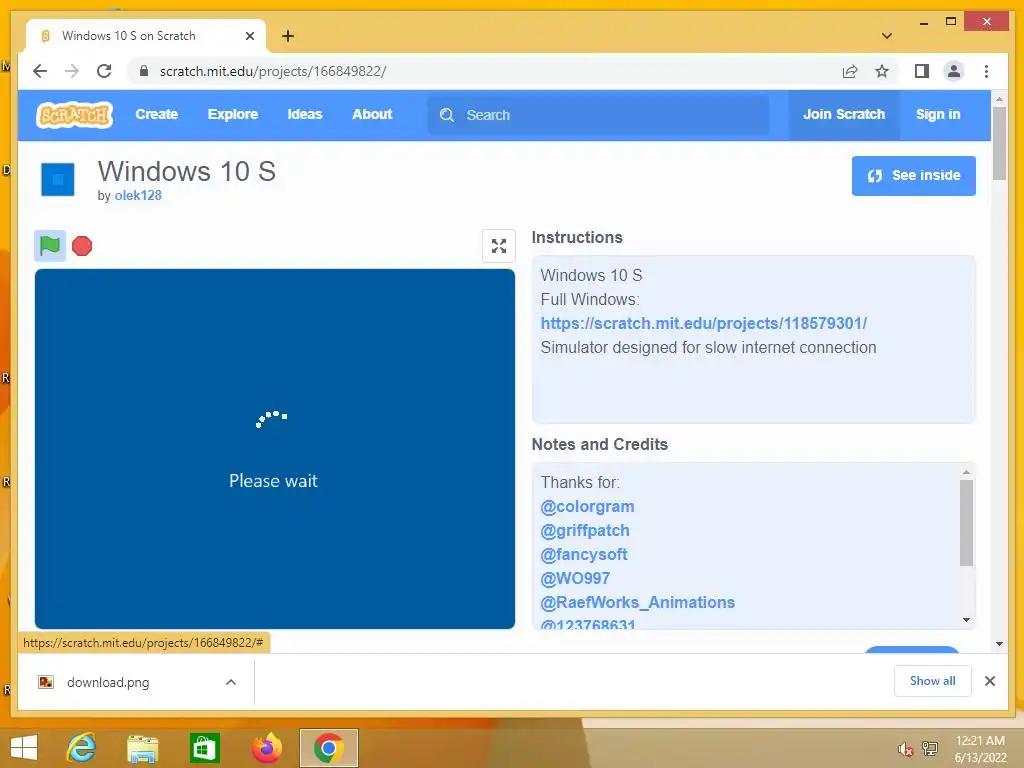Click the Windows 10 S project title
Viewport: 1024px width, 768px height.
pyautogui.click(x=187, y=172)
